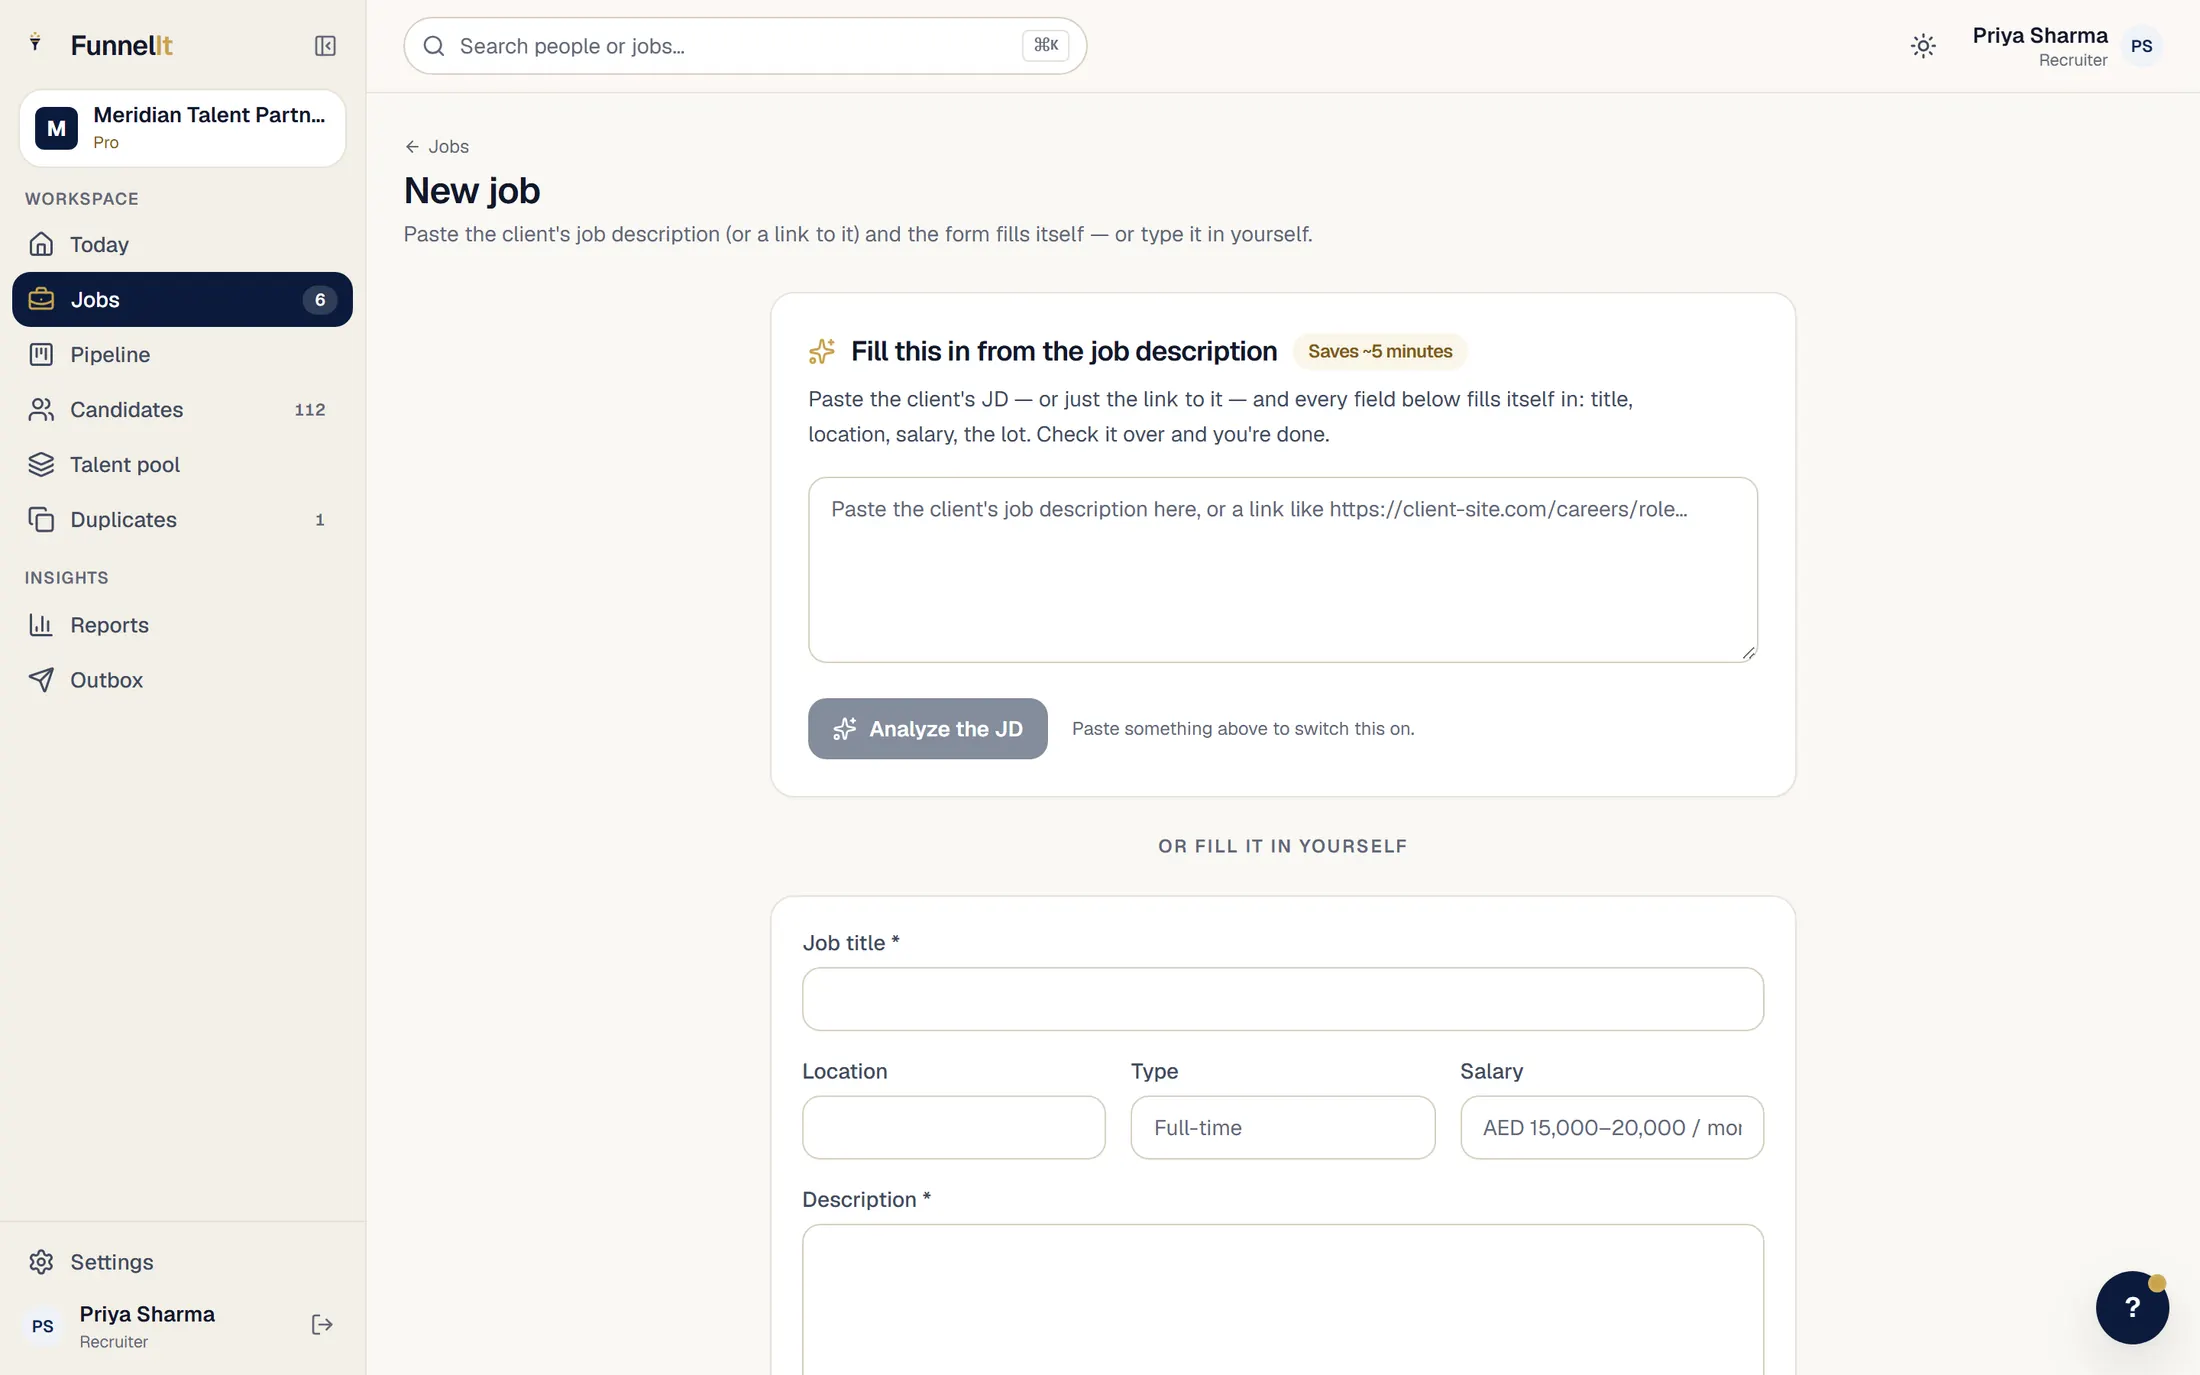
Task: Open the Meridian Talent Partners workspace switcher
Action: (183, 128)
